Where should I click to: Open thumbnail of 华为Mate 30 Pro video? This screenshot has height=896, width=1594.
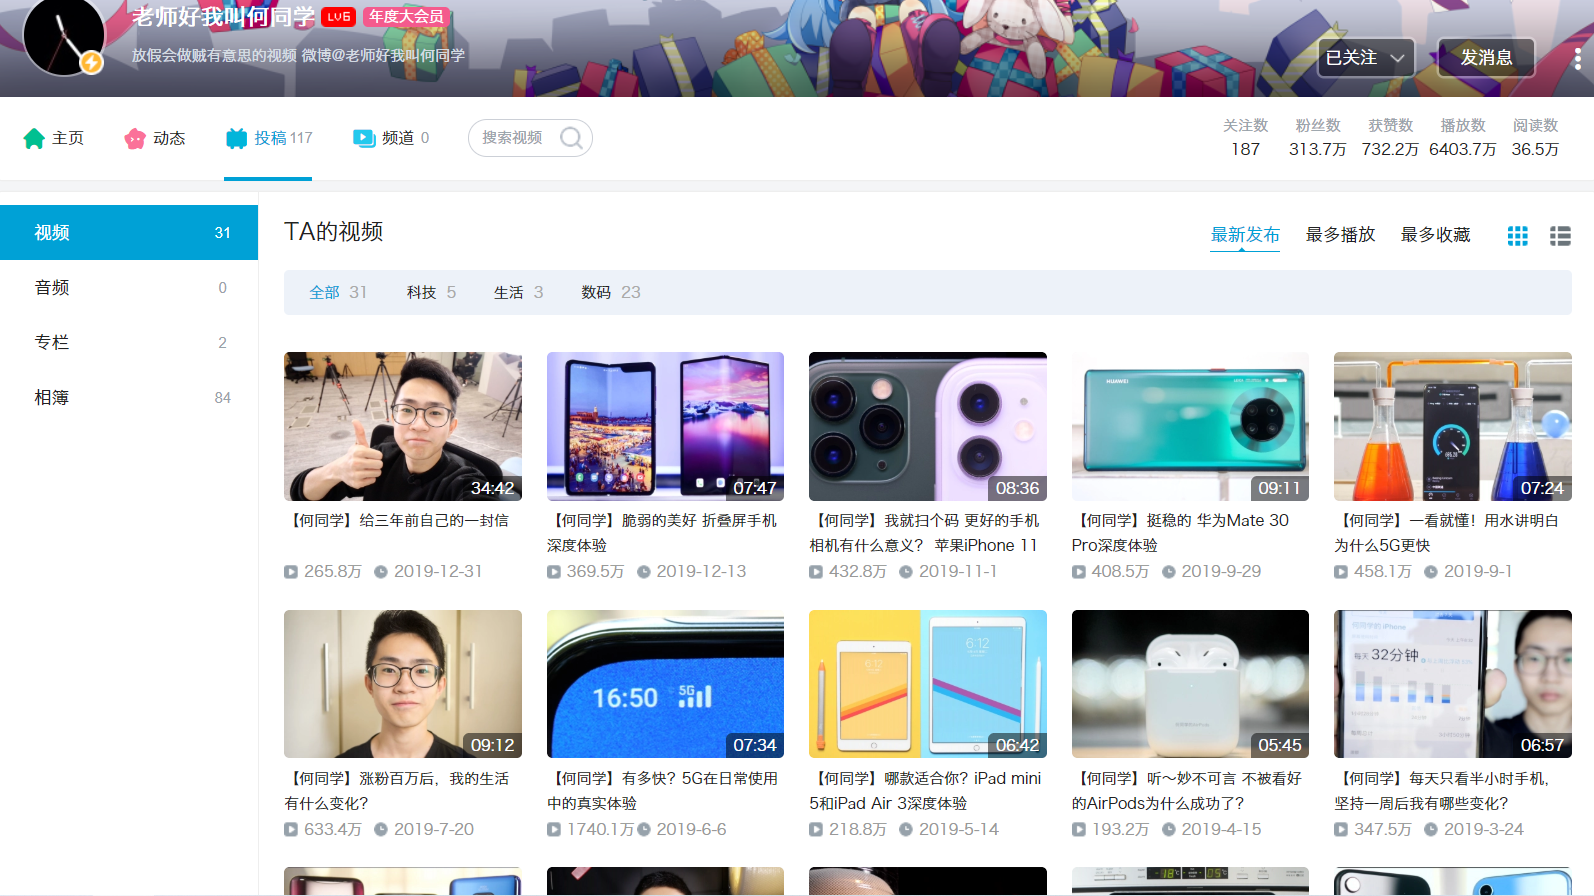coord(1190,426)
